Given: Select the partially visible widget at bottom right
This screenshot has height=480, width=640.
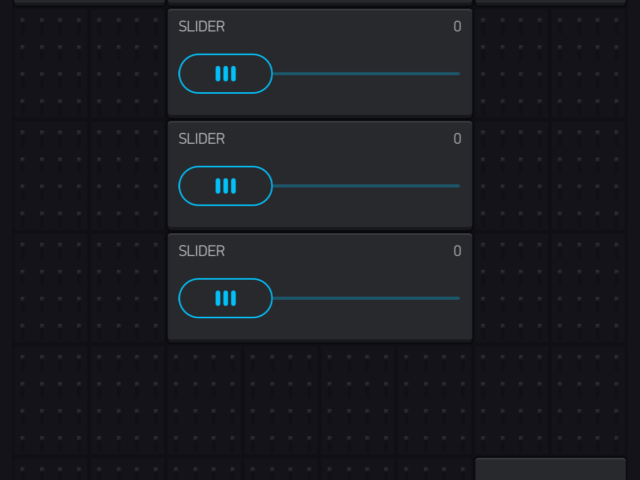Looking at the screenshot, I should click(x=550, y=469).
